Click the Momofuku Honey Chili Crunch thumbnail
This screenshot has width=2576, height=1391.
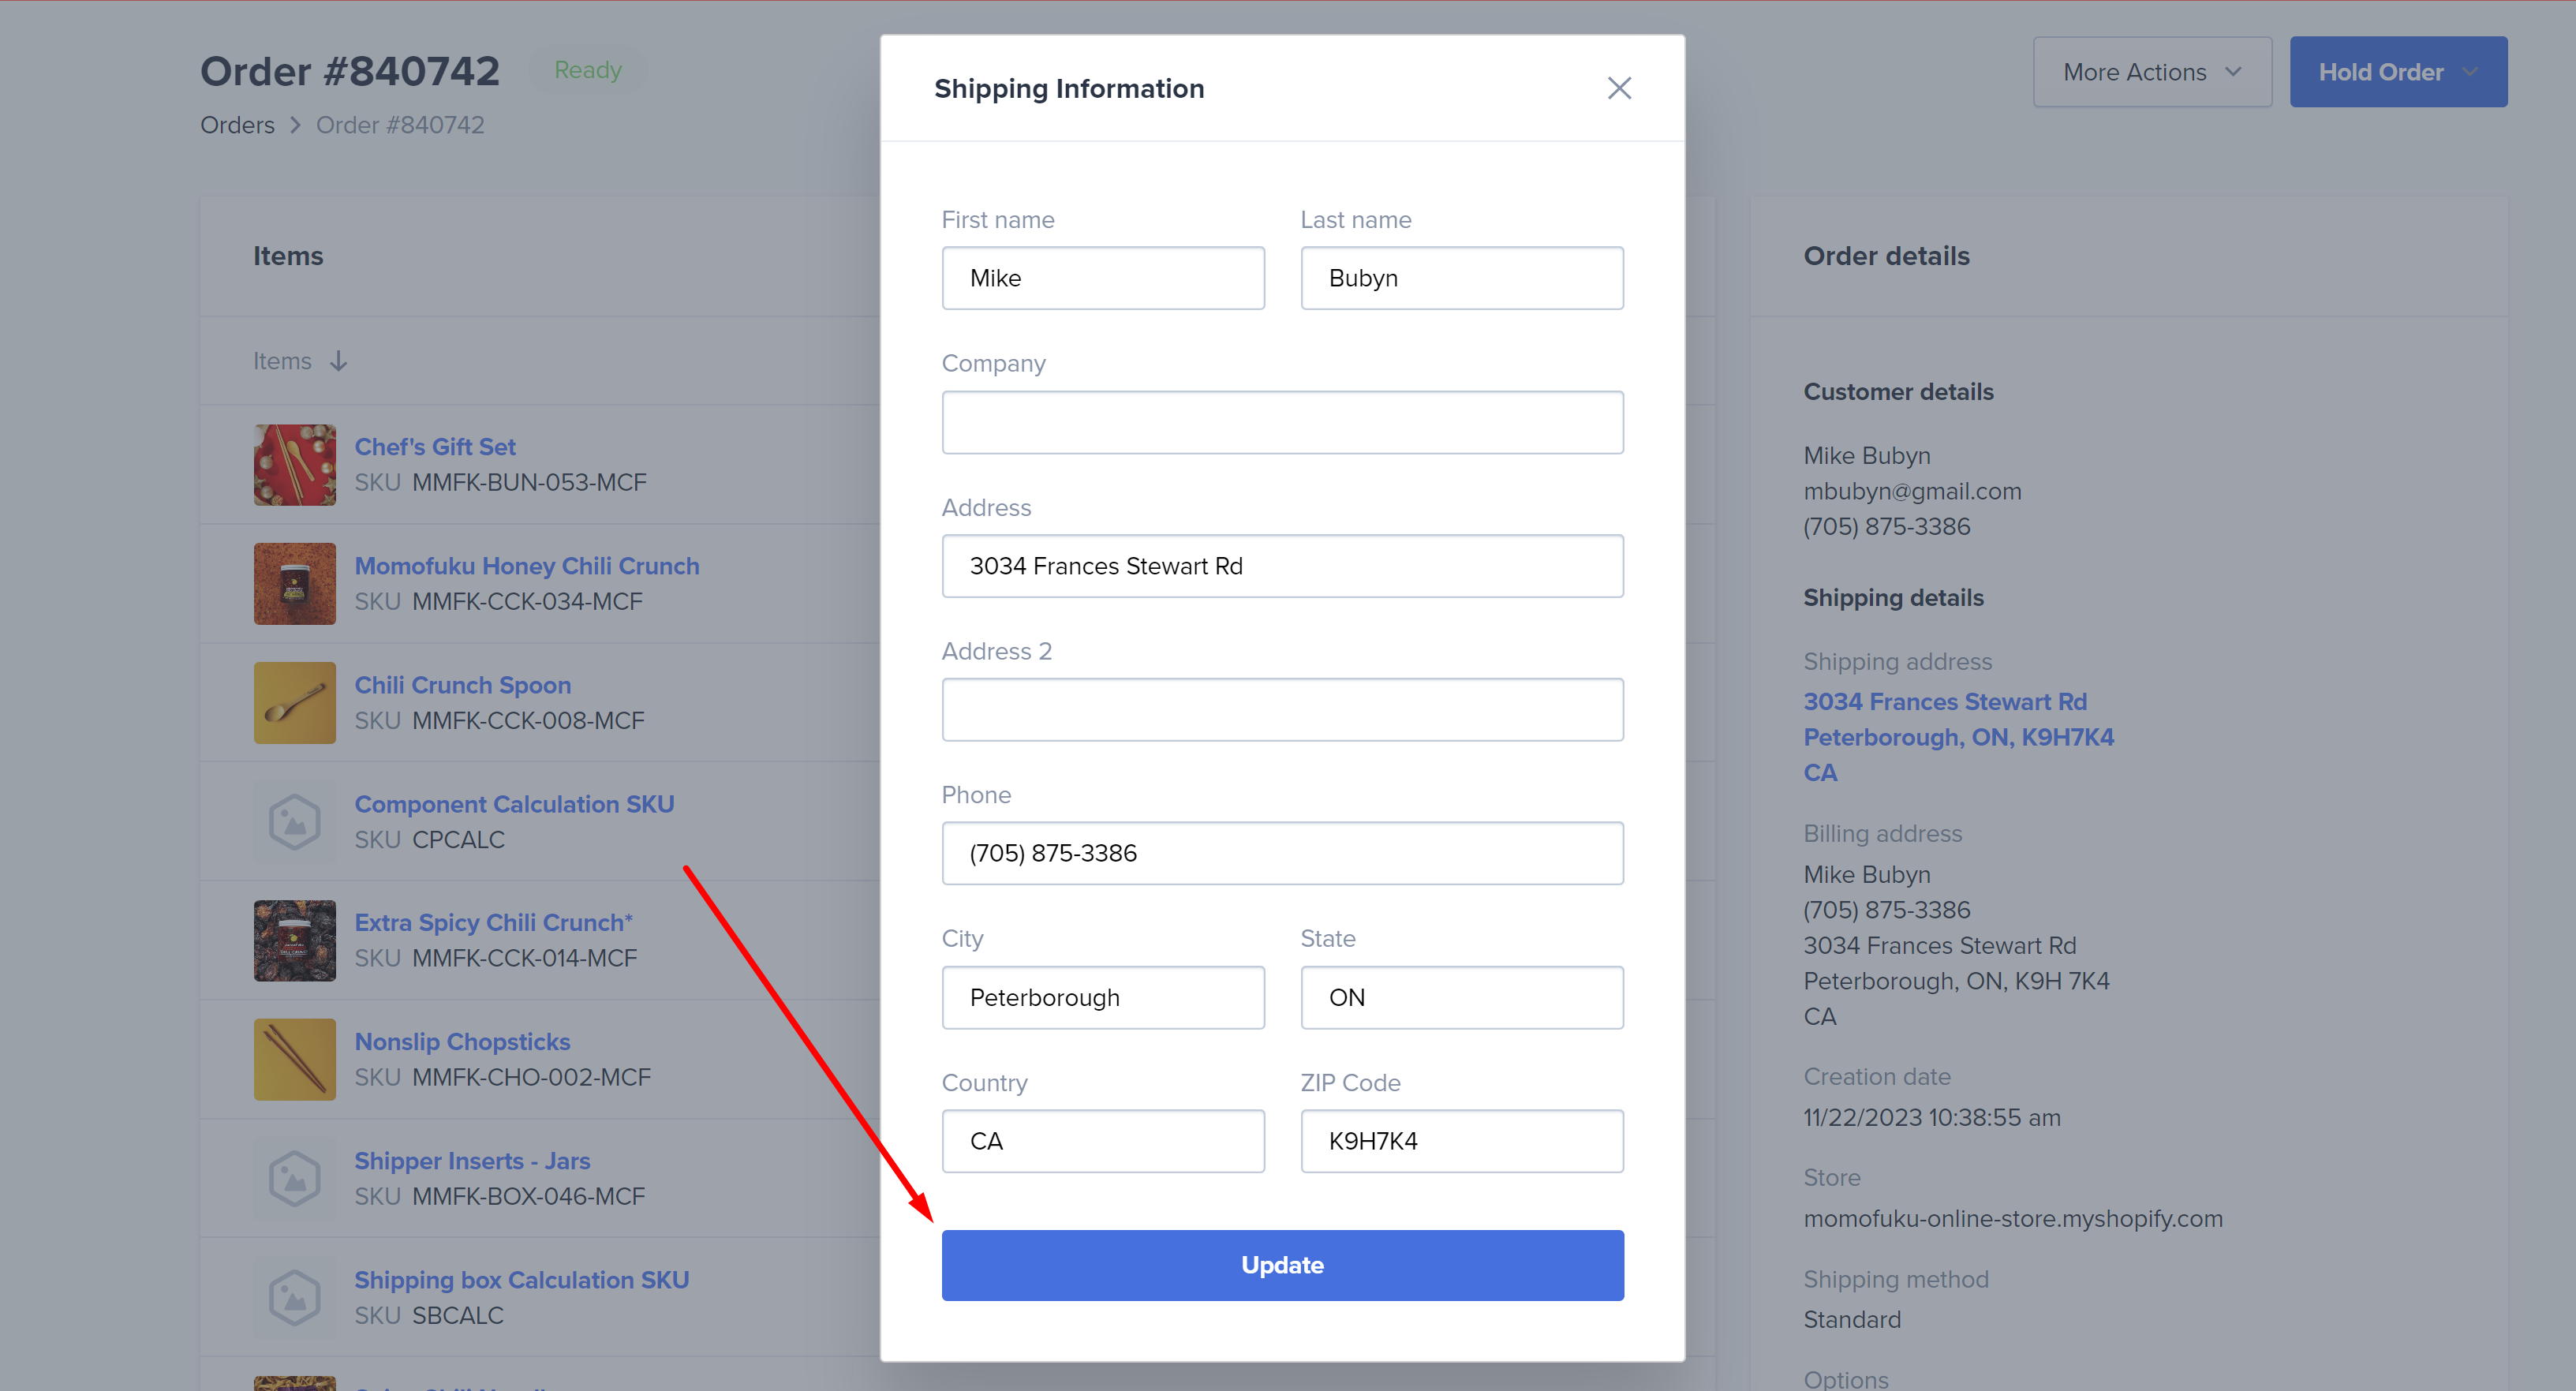pyautogui.click(x=295, y=584)
